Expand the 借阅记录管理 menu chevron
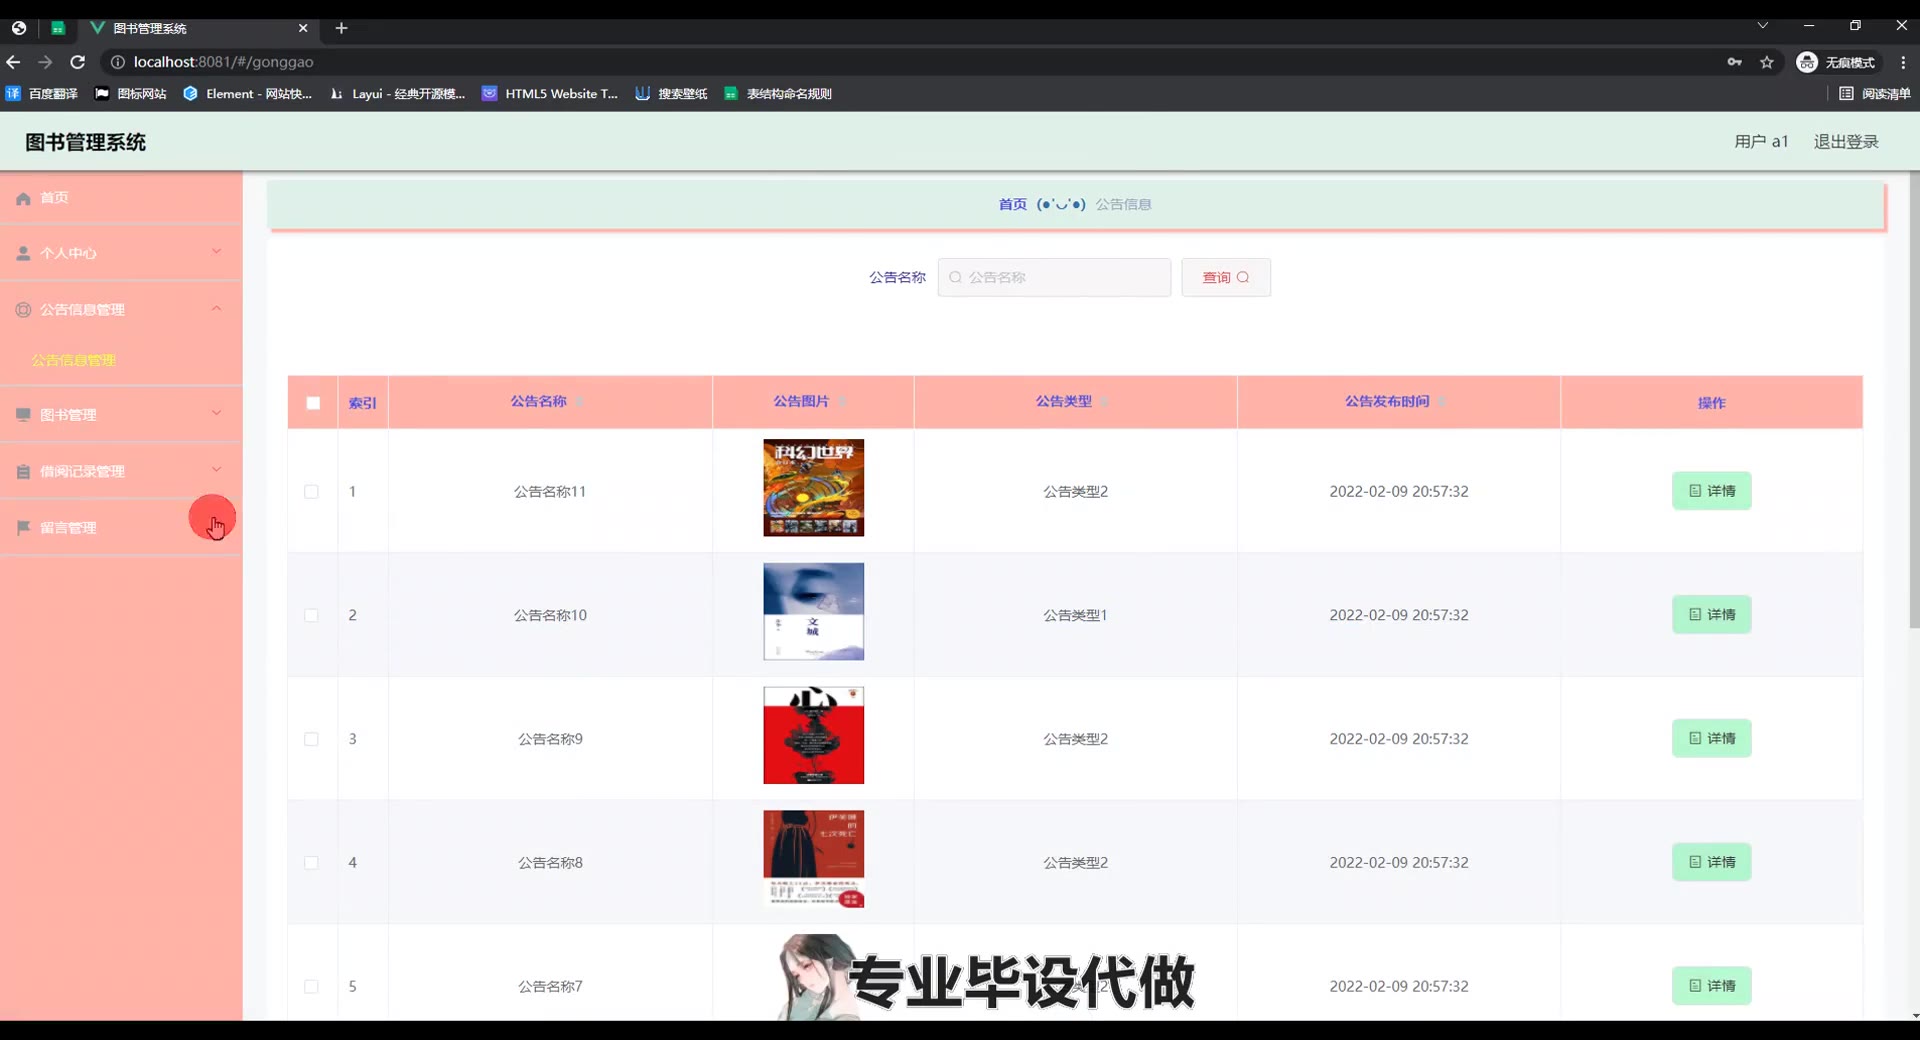This screenshot has height=1040, width=1920. coord(216,469)
